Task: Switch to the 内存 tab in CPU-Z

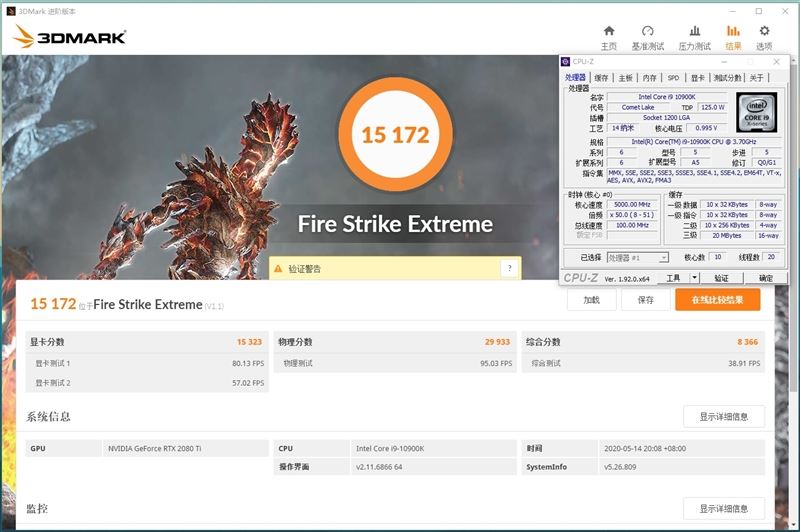Action: [x=649, y=78]
